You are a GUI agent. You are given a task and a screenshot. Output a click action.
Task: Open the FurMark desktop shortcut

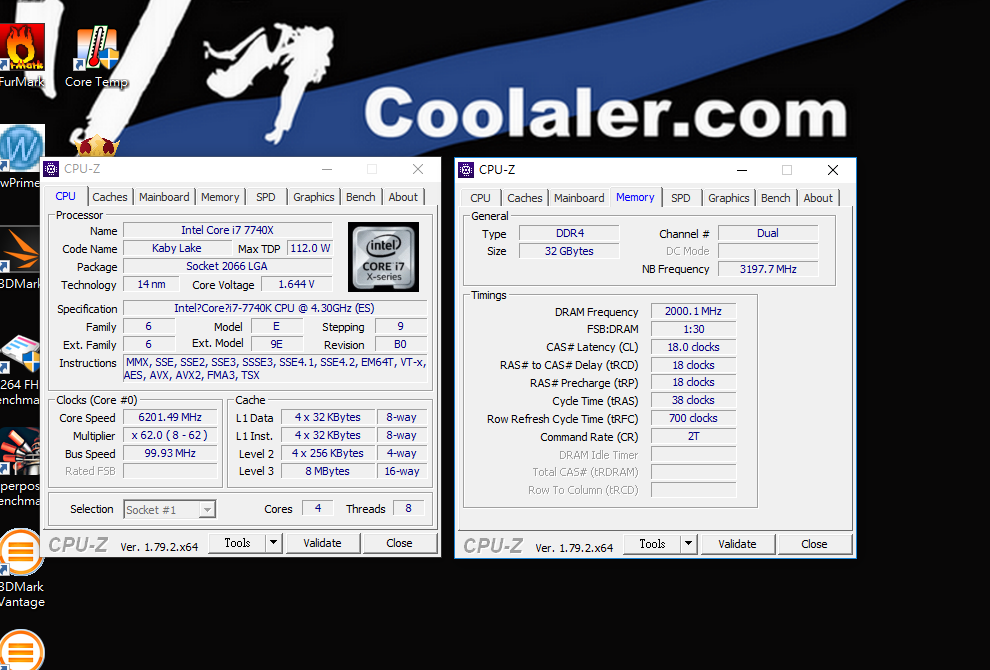(x=22, y=56)
